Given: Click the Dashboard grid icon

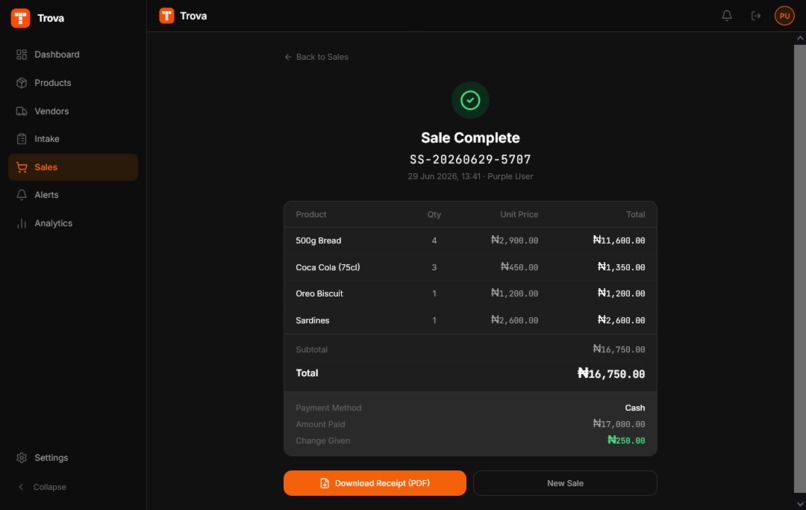Looking at the screenshot, I should tap(22, 54).
